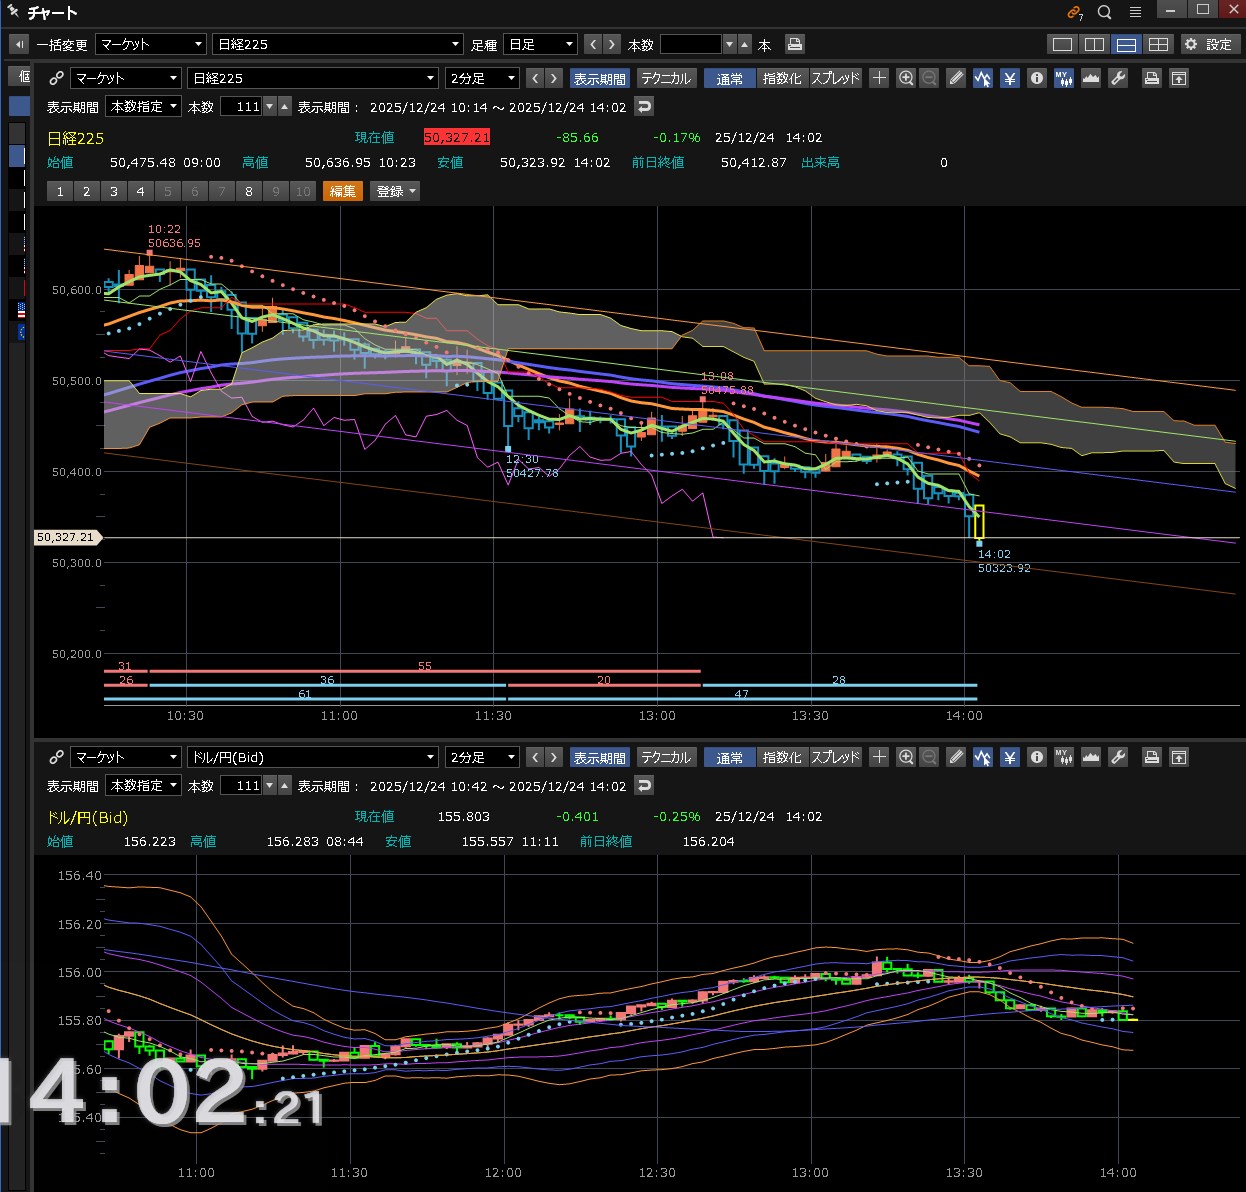The width and height of the screenshot is (1246, 1192).
Task: Click zoom in magnifier on Nikkei 225 chart
Action: [906, 78]
